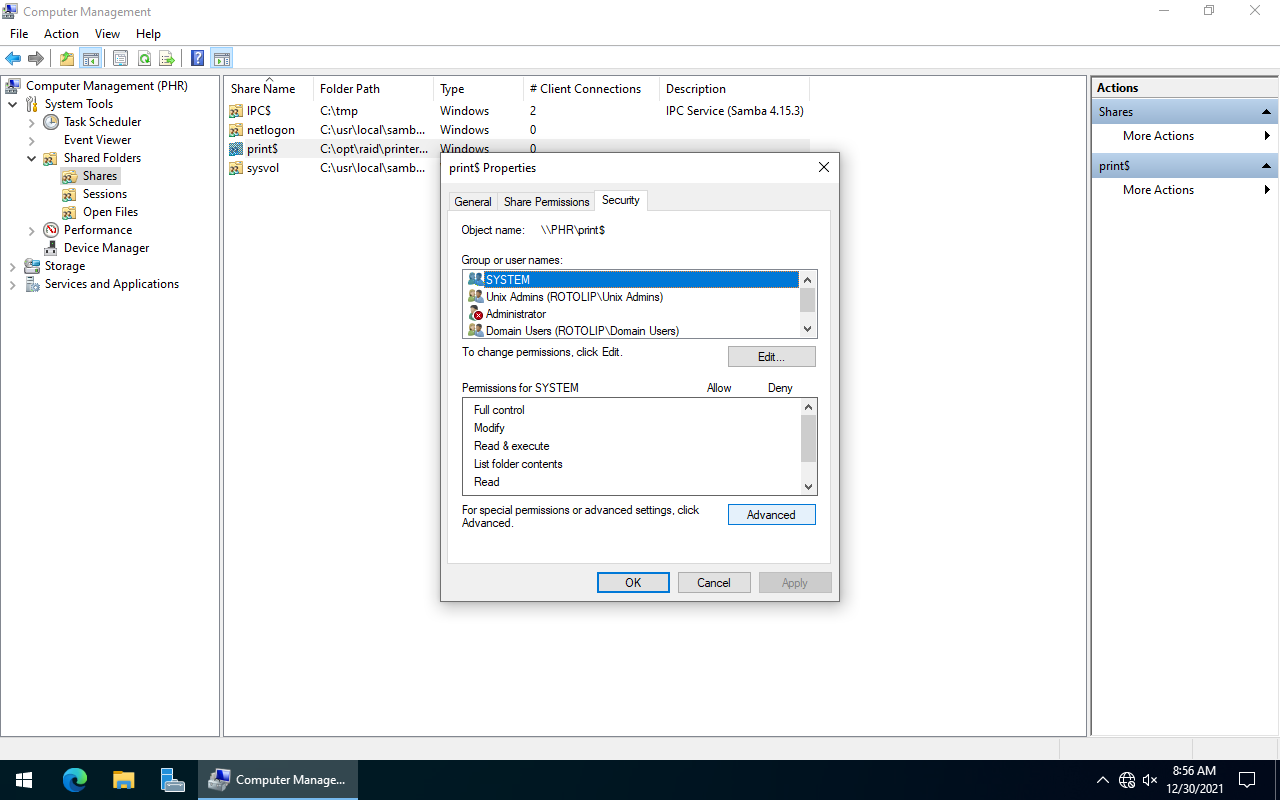Collapse the Shared Folders tree node

[32, 159]
